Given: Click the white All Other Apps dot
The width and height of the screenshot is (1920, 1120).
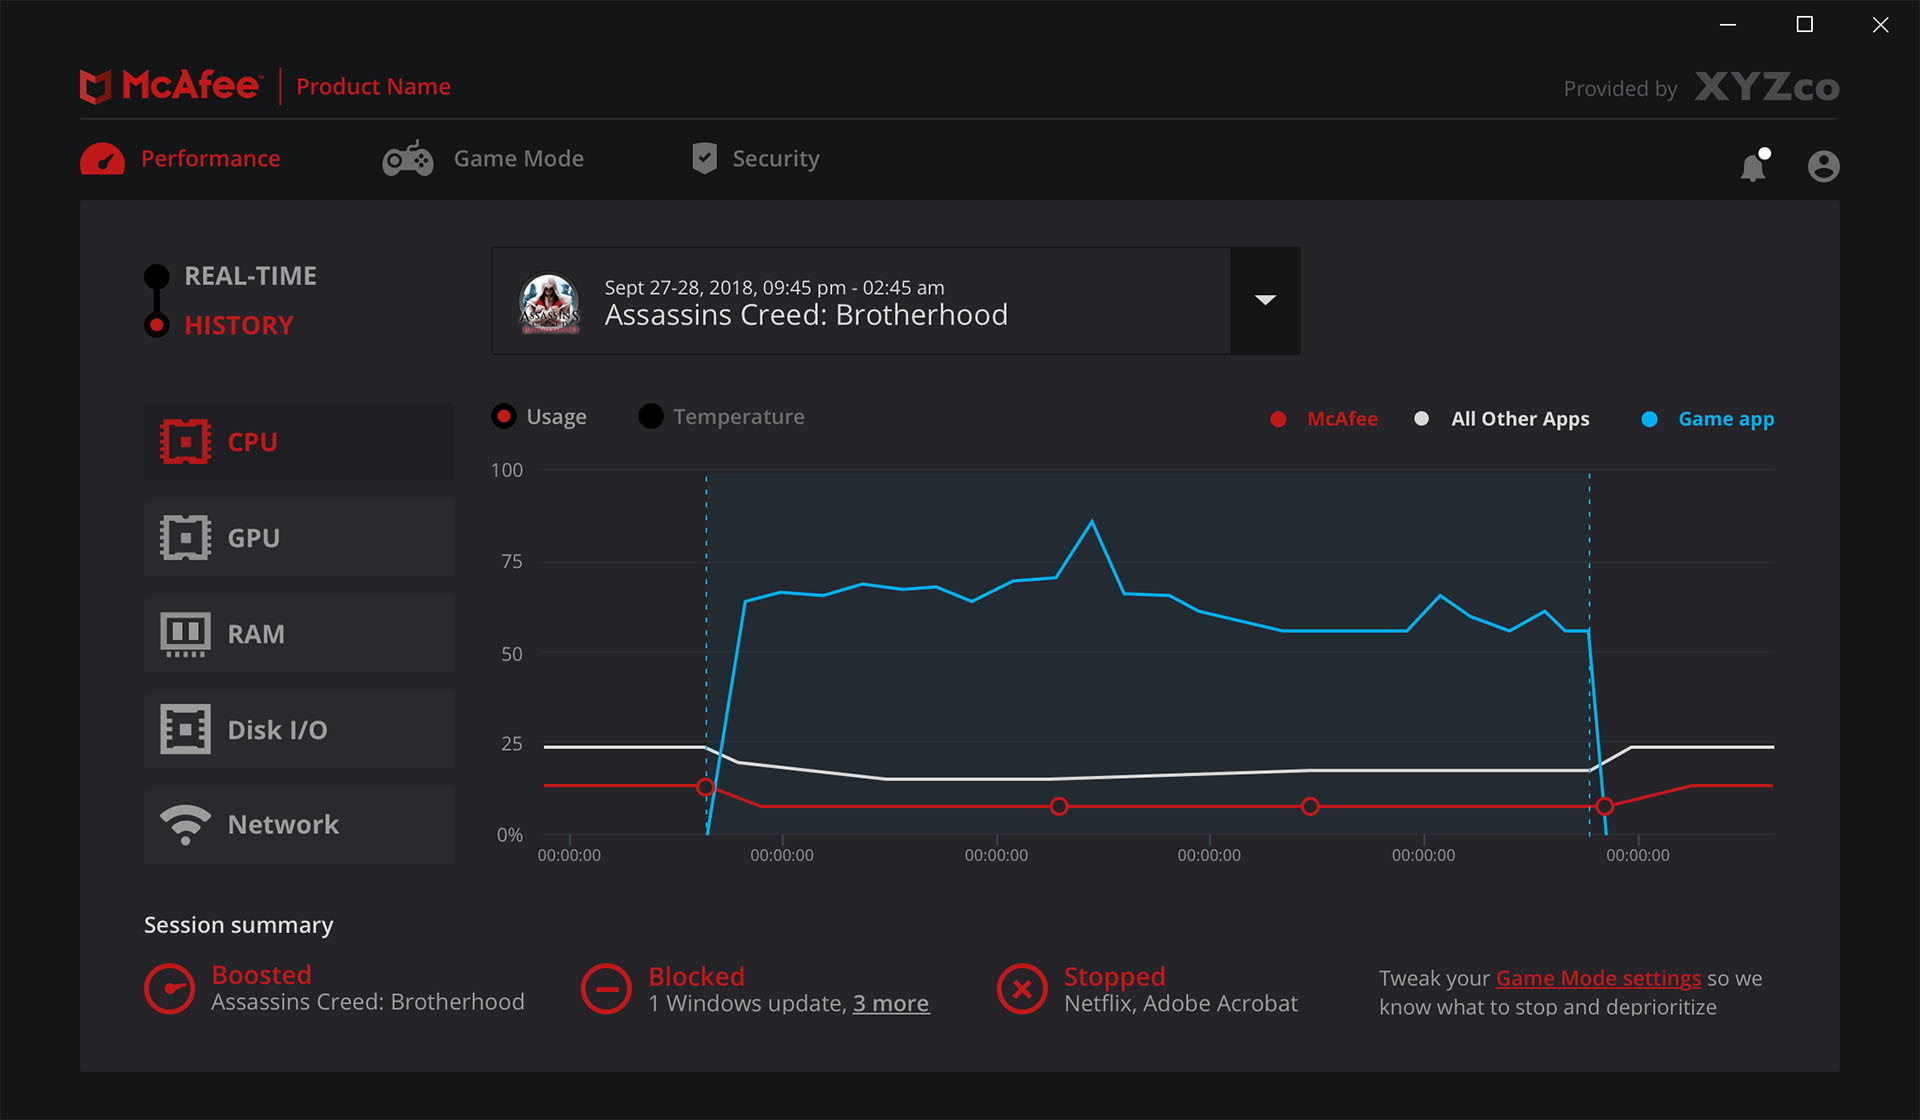Looking at the screenshot, I should (x=1421, y=419).
